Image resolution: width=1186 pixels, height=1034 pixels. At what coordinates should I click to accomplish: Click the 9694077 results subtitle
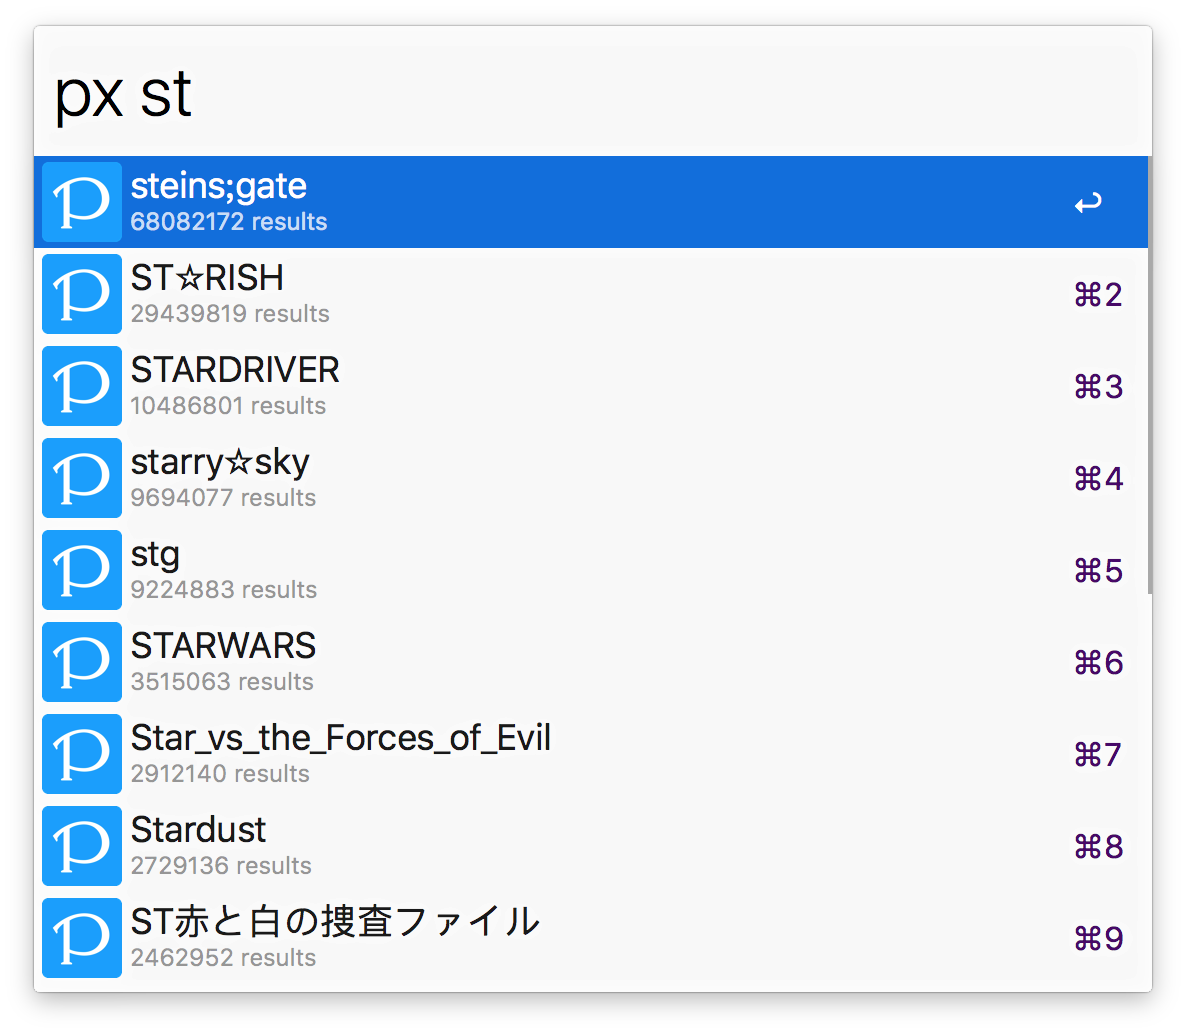click(x=223, y=498)
